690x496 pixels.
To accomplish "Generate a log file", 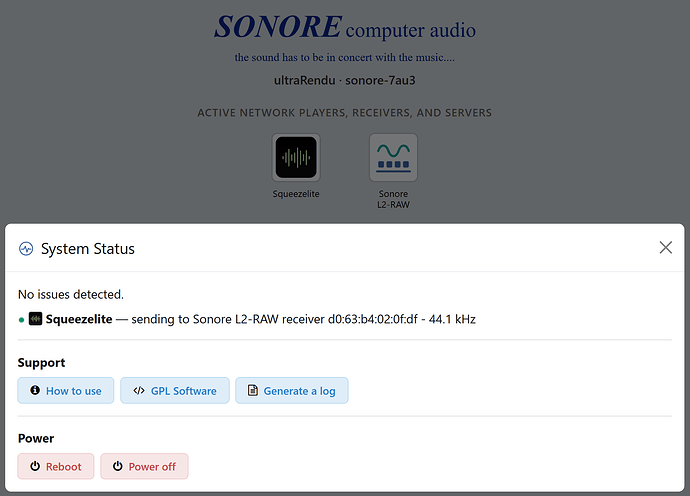I will pos(292,390).
